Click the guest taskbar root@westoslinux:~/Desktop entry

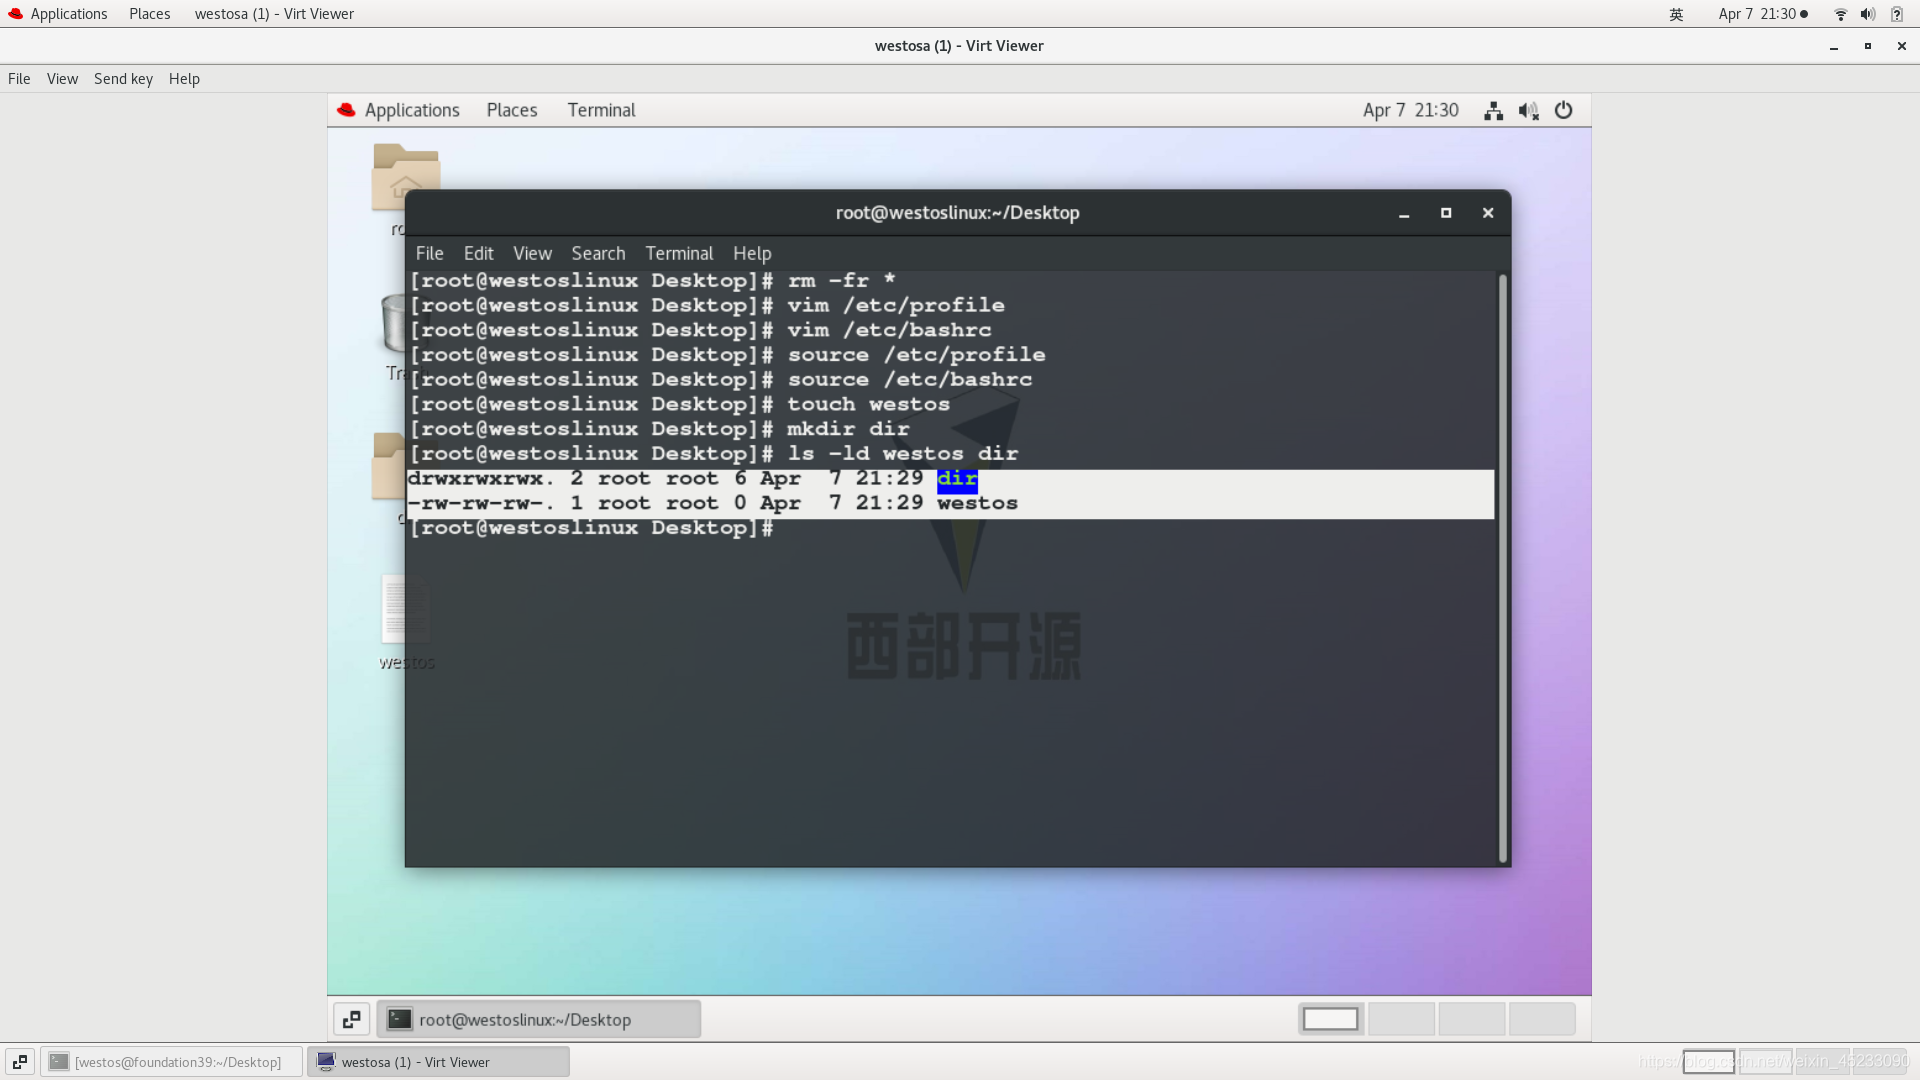click(539, 1019)
